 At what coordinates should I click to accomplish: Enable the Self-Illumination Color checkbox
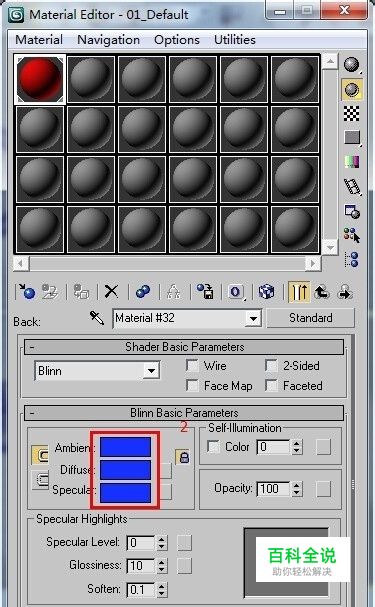point(213,446)
